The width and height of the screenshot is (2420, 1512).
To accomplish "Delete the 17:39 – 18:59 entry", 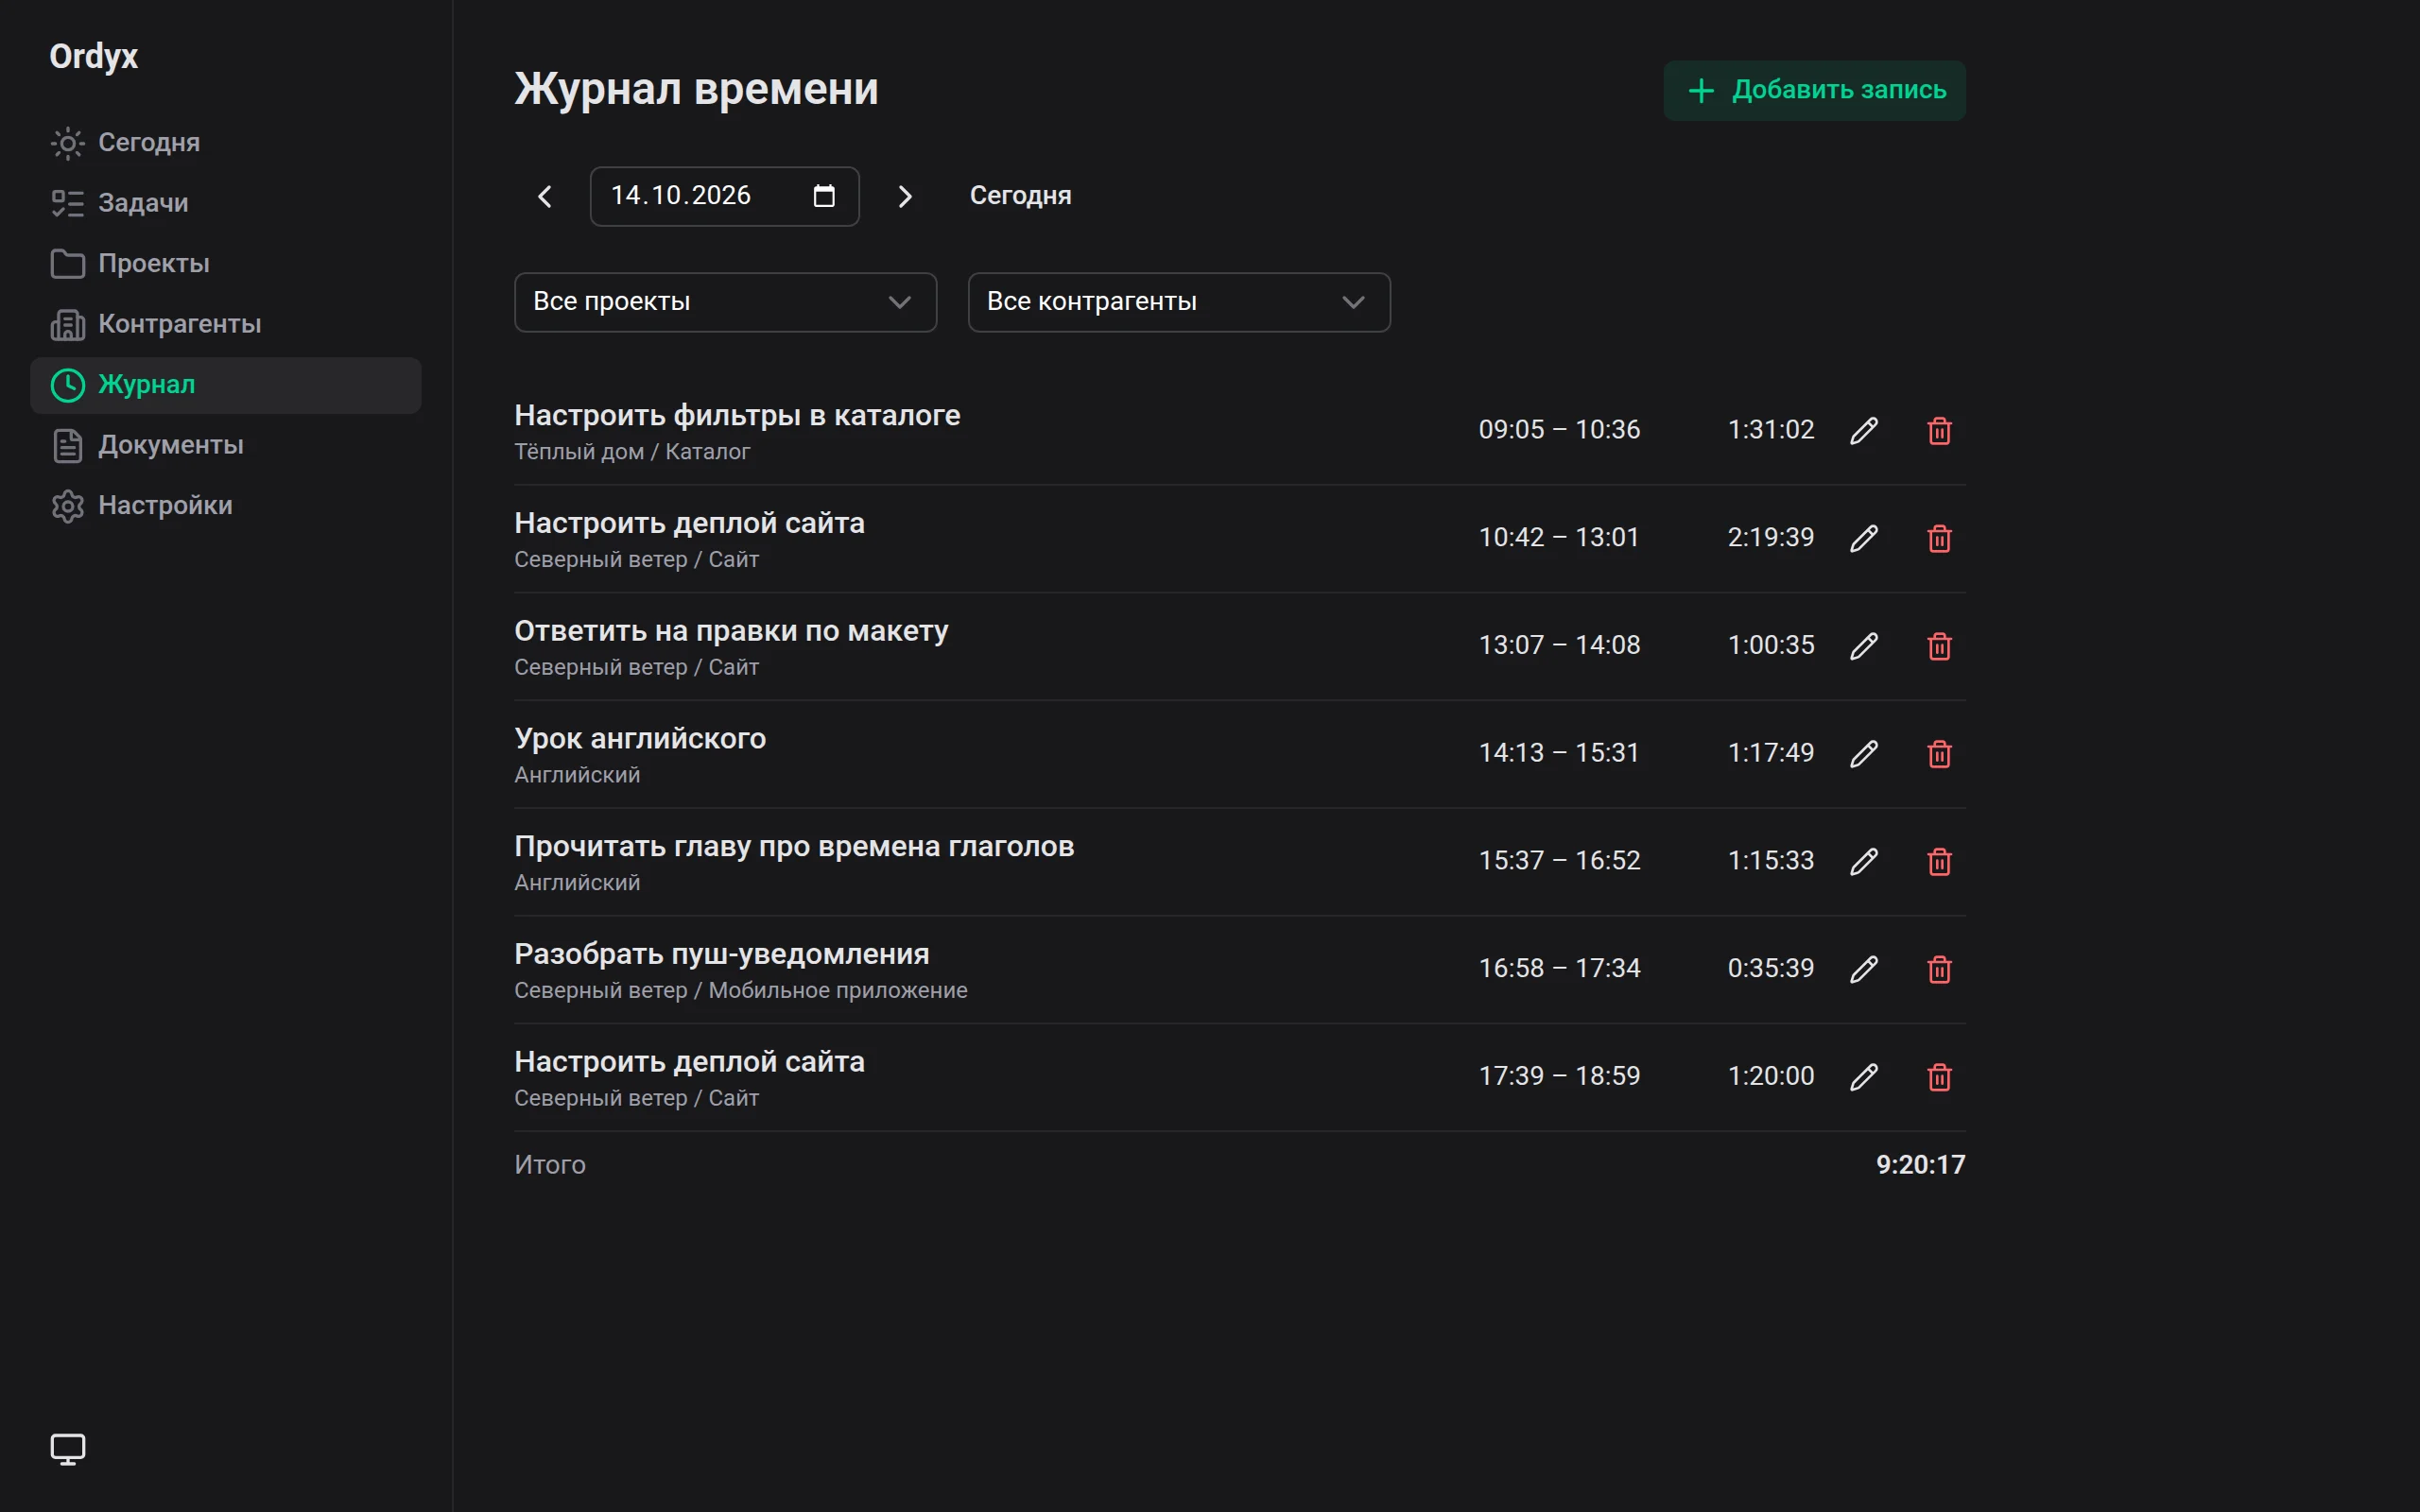I will pos(1939,1077).
